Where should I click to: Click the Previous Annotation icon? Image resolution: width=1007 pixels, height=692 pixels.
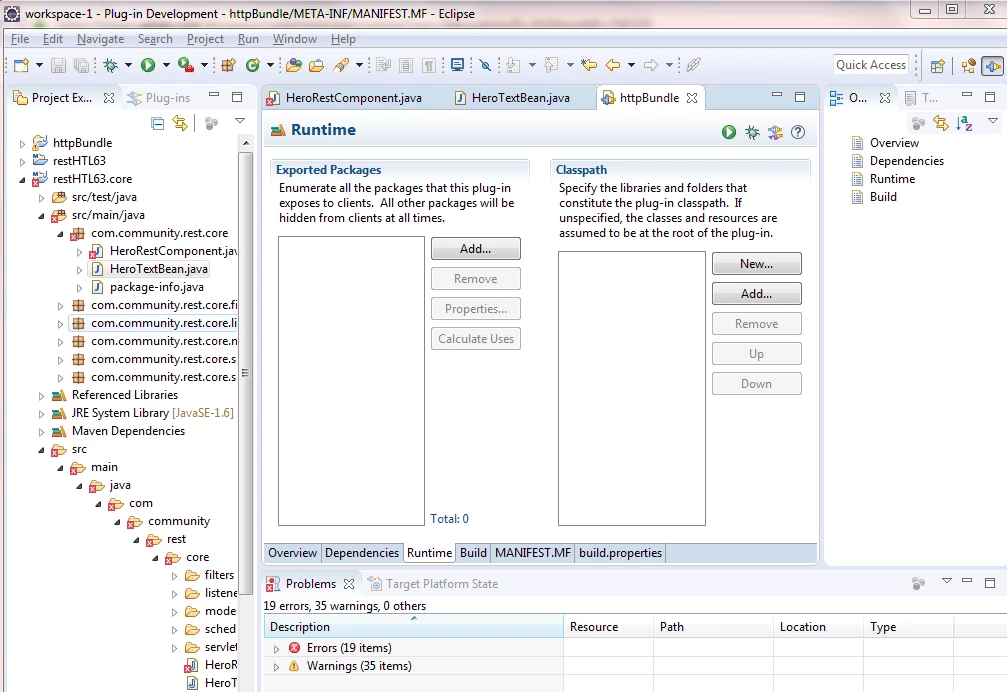coord(550,65)
